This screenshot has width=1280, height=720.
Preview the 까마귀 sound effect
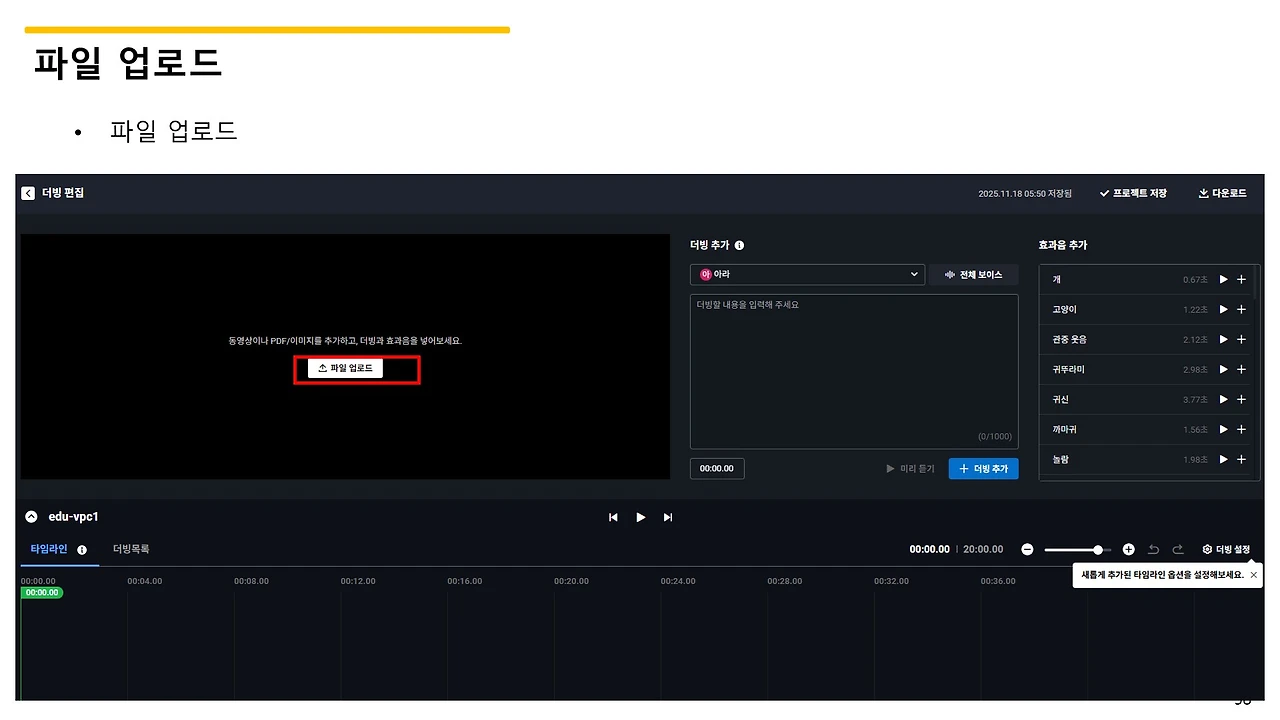1223,430
